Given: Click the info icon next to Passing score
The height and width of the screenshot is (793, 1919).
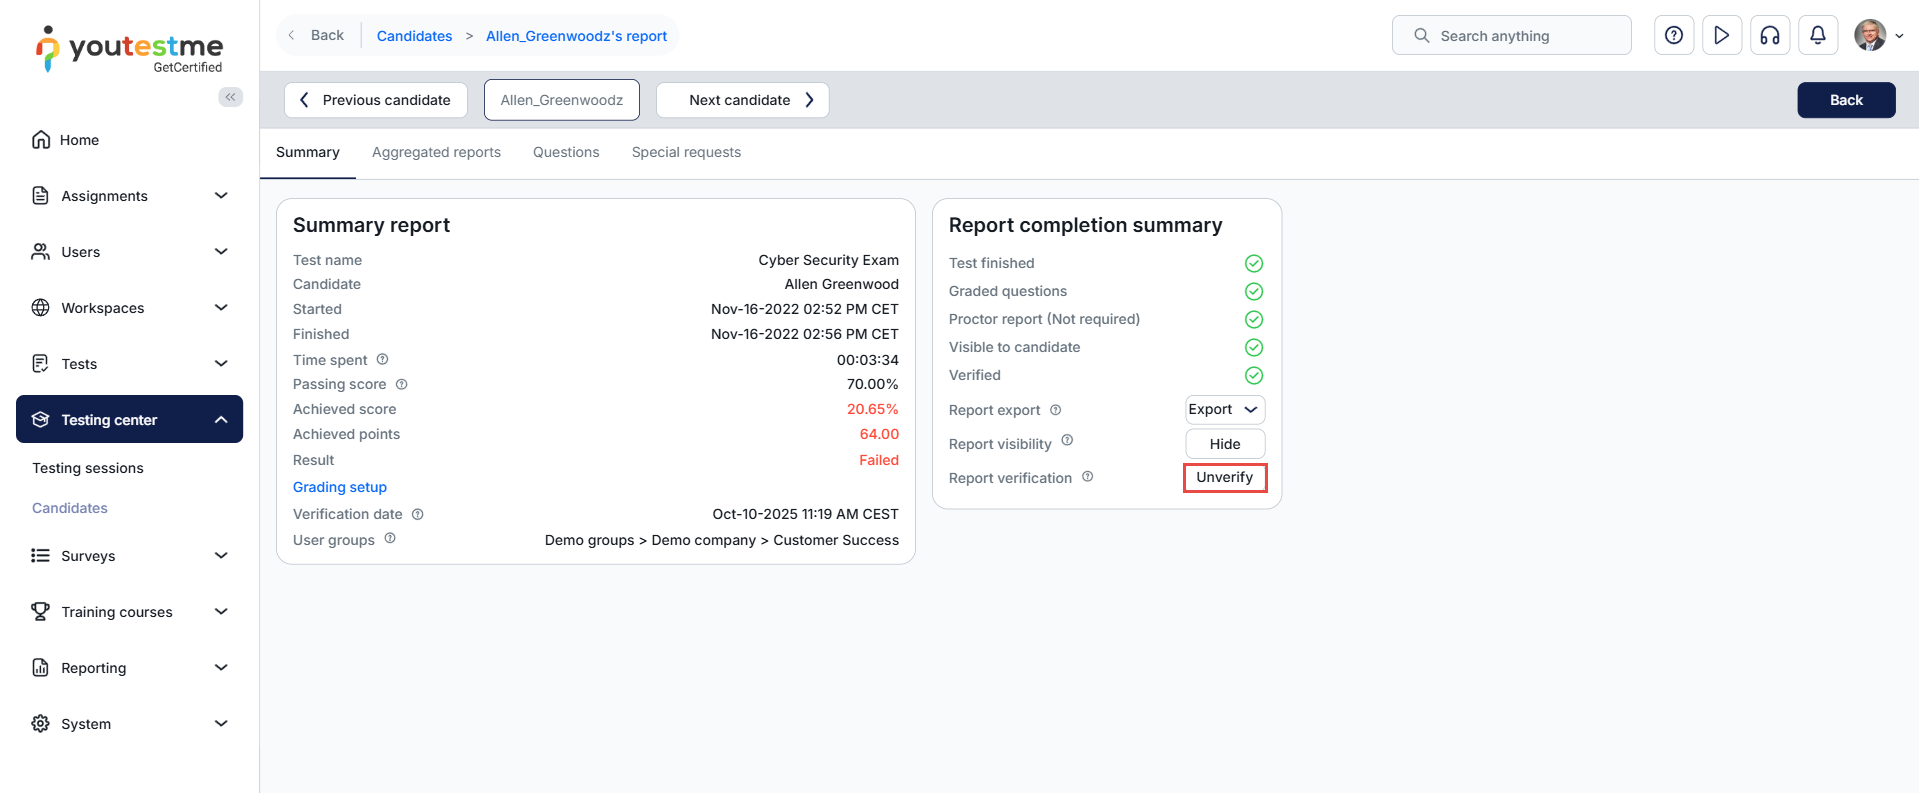Looking at the screenshot, I should [401, 384].
